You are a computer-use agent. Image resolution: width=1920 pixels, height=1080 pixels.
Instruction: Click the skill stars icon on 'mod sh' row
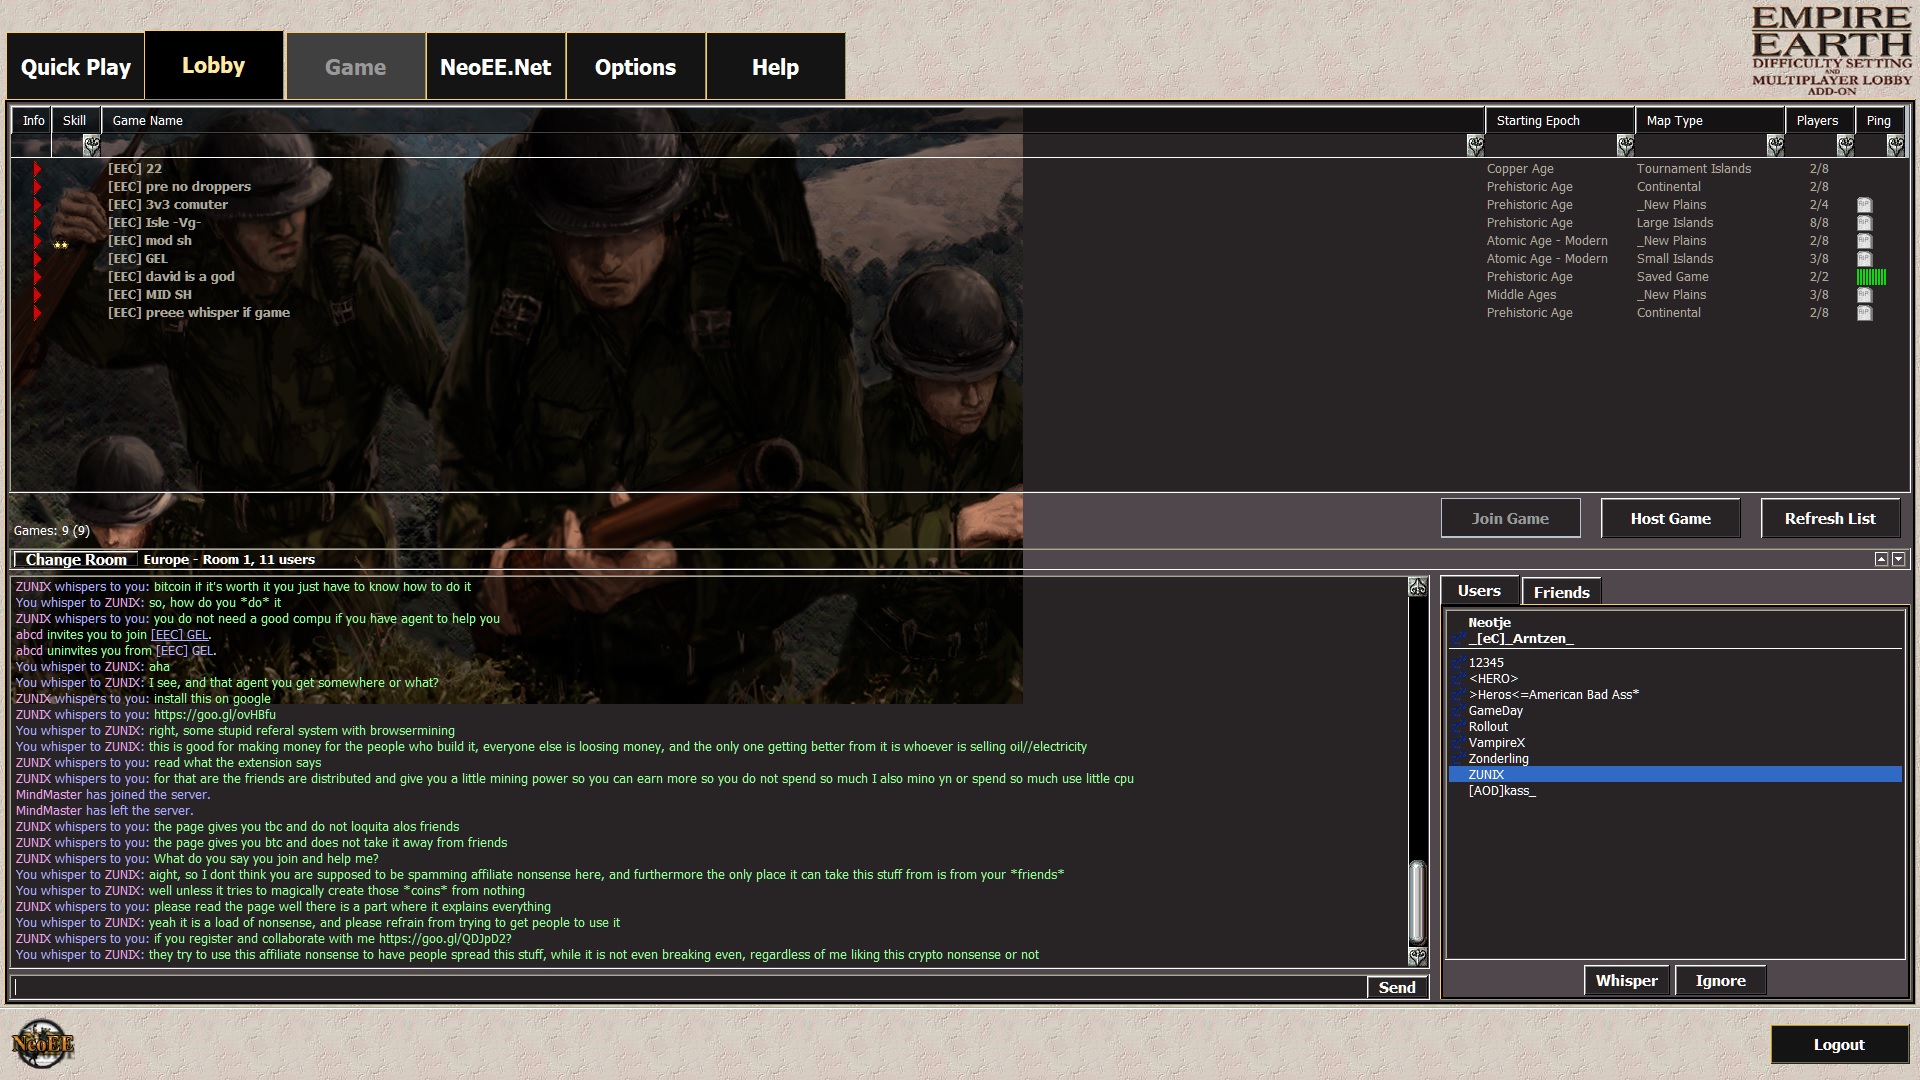pyautogui.click(x=61, y=245)
